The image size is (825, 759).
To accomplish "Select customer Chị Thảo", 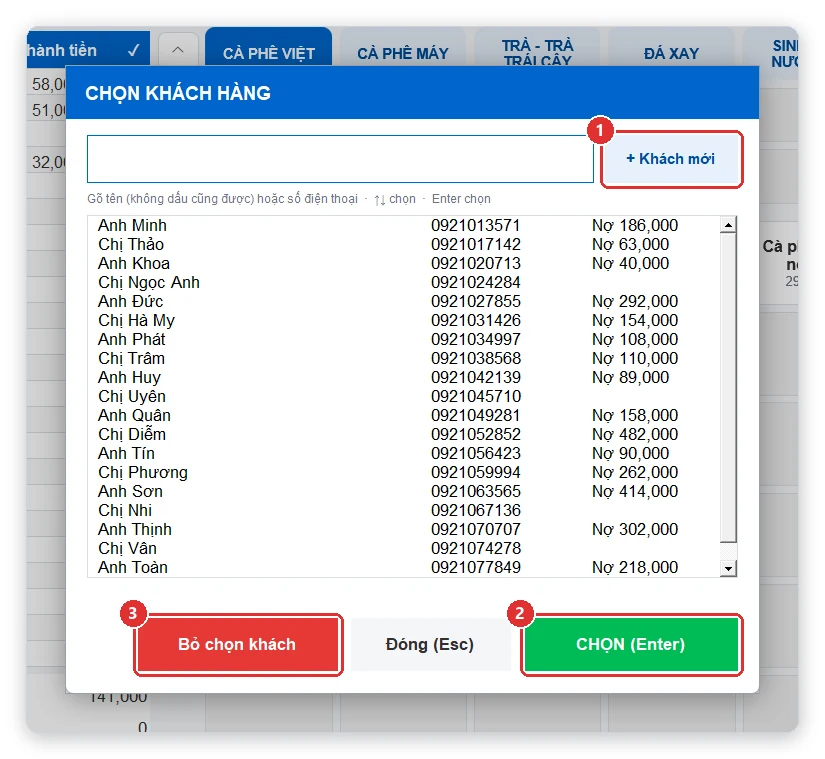I will coord(404,244).
